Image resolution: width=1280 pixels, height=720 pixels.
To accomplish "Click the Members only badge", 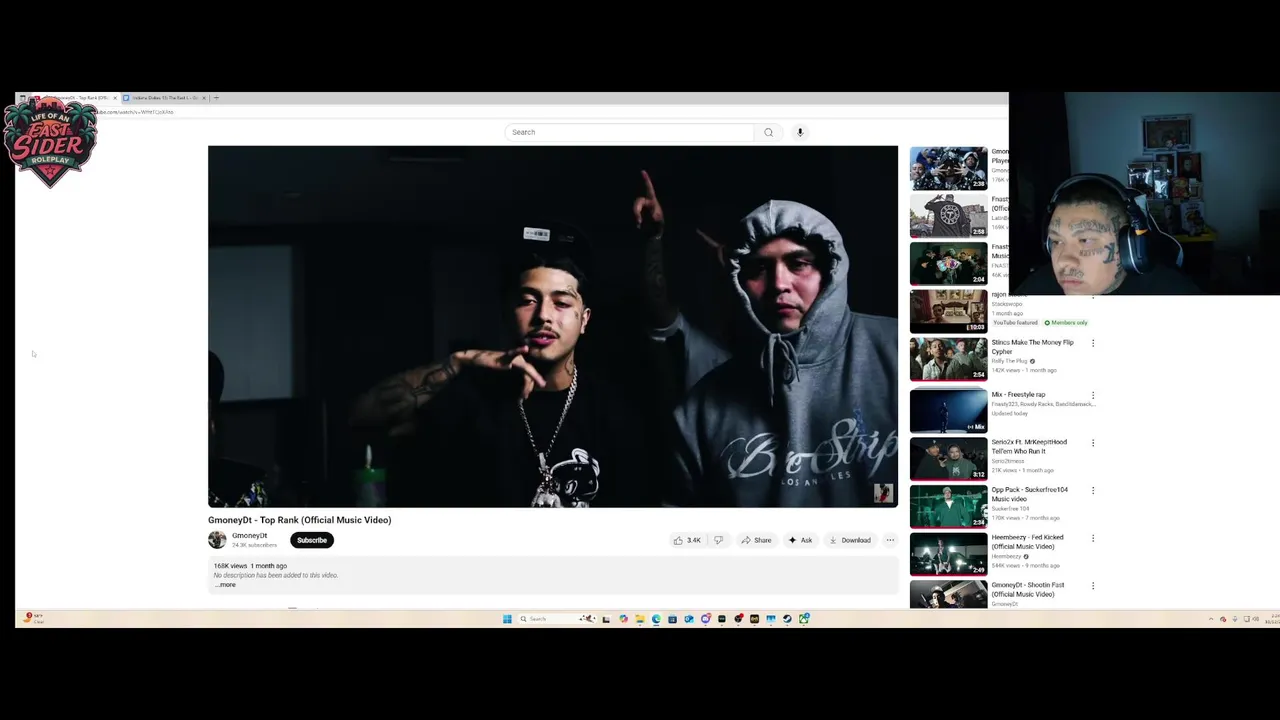I will [1066, 323].
